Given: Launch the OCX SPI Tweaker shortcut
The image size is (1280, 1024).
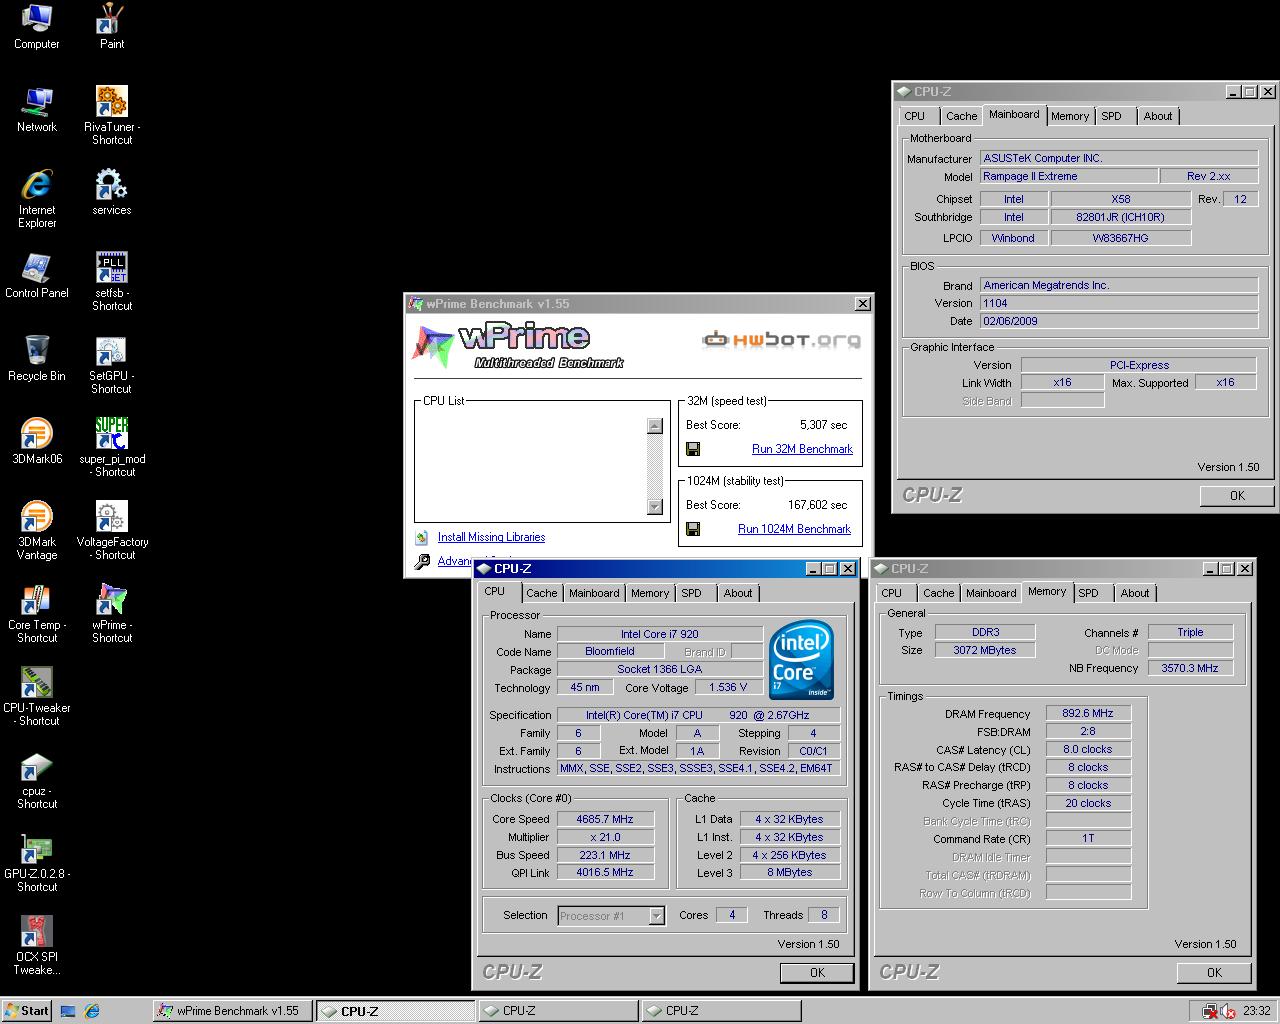Looking at the screenshot, I should [x=37, y=946].
